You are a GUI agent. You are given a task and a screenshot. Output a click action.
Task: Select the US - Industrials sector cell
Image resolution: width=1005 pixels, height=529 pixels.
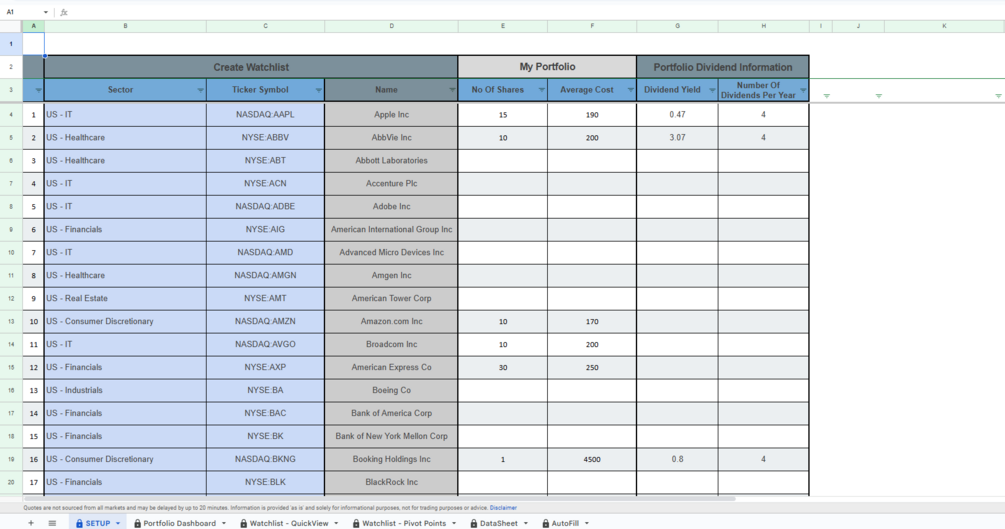(x=125, y=390)
